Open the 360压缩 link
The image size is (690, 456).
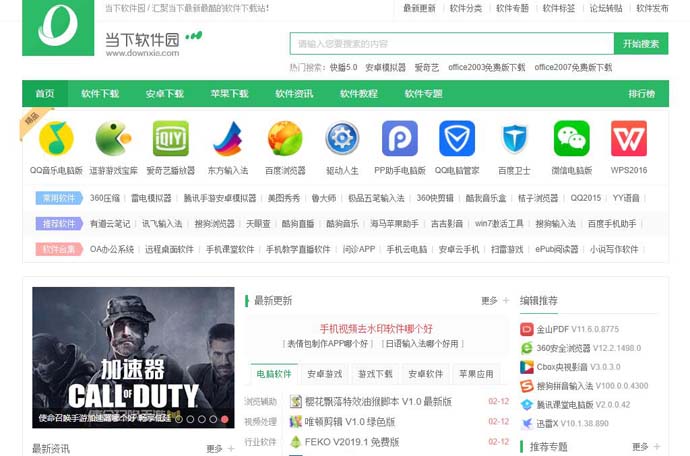click(105, 198)
